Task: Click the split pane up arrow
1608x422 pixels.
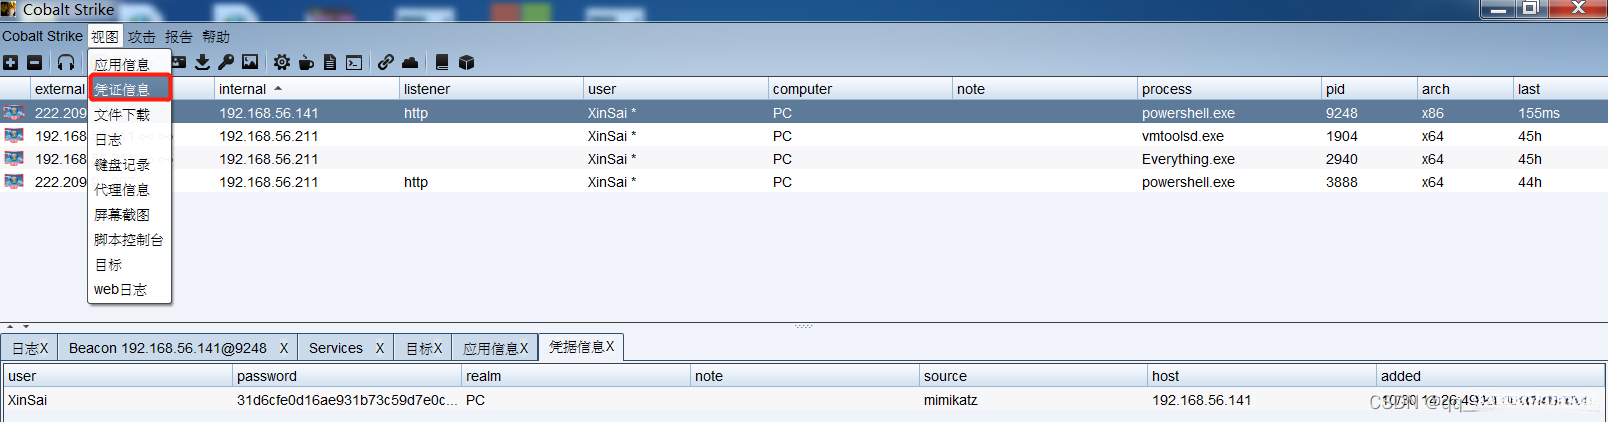Action: pos(10,326)
